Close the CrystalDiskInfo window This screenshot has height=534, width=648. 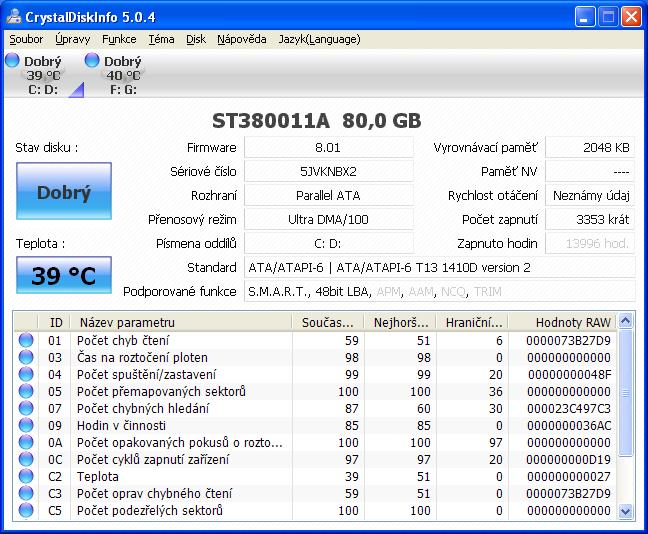[x=631, y=17]
